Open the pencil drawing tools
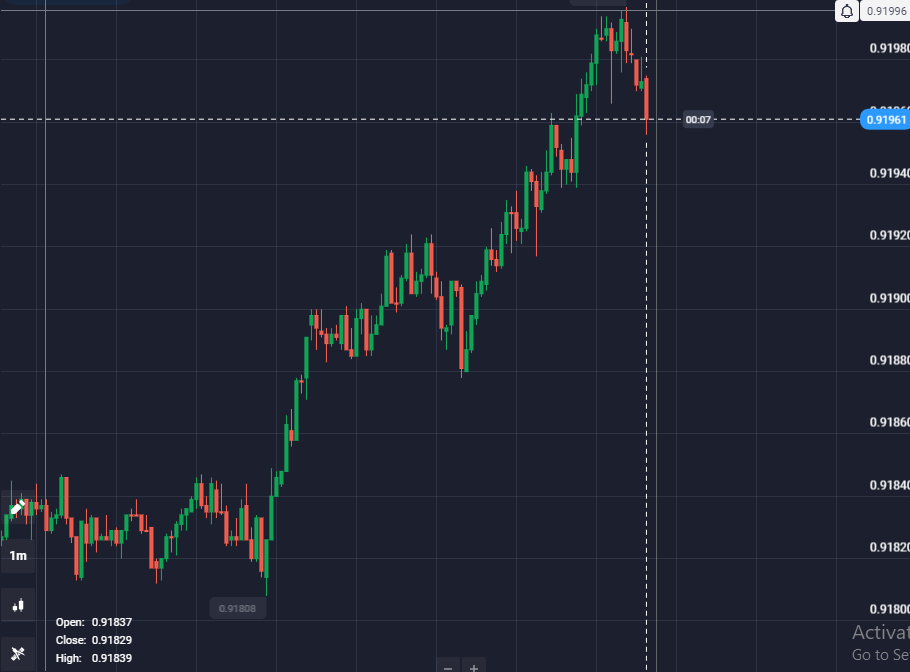The height and width of the screenshot is (672, 910). tap(17, 507)
